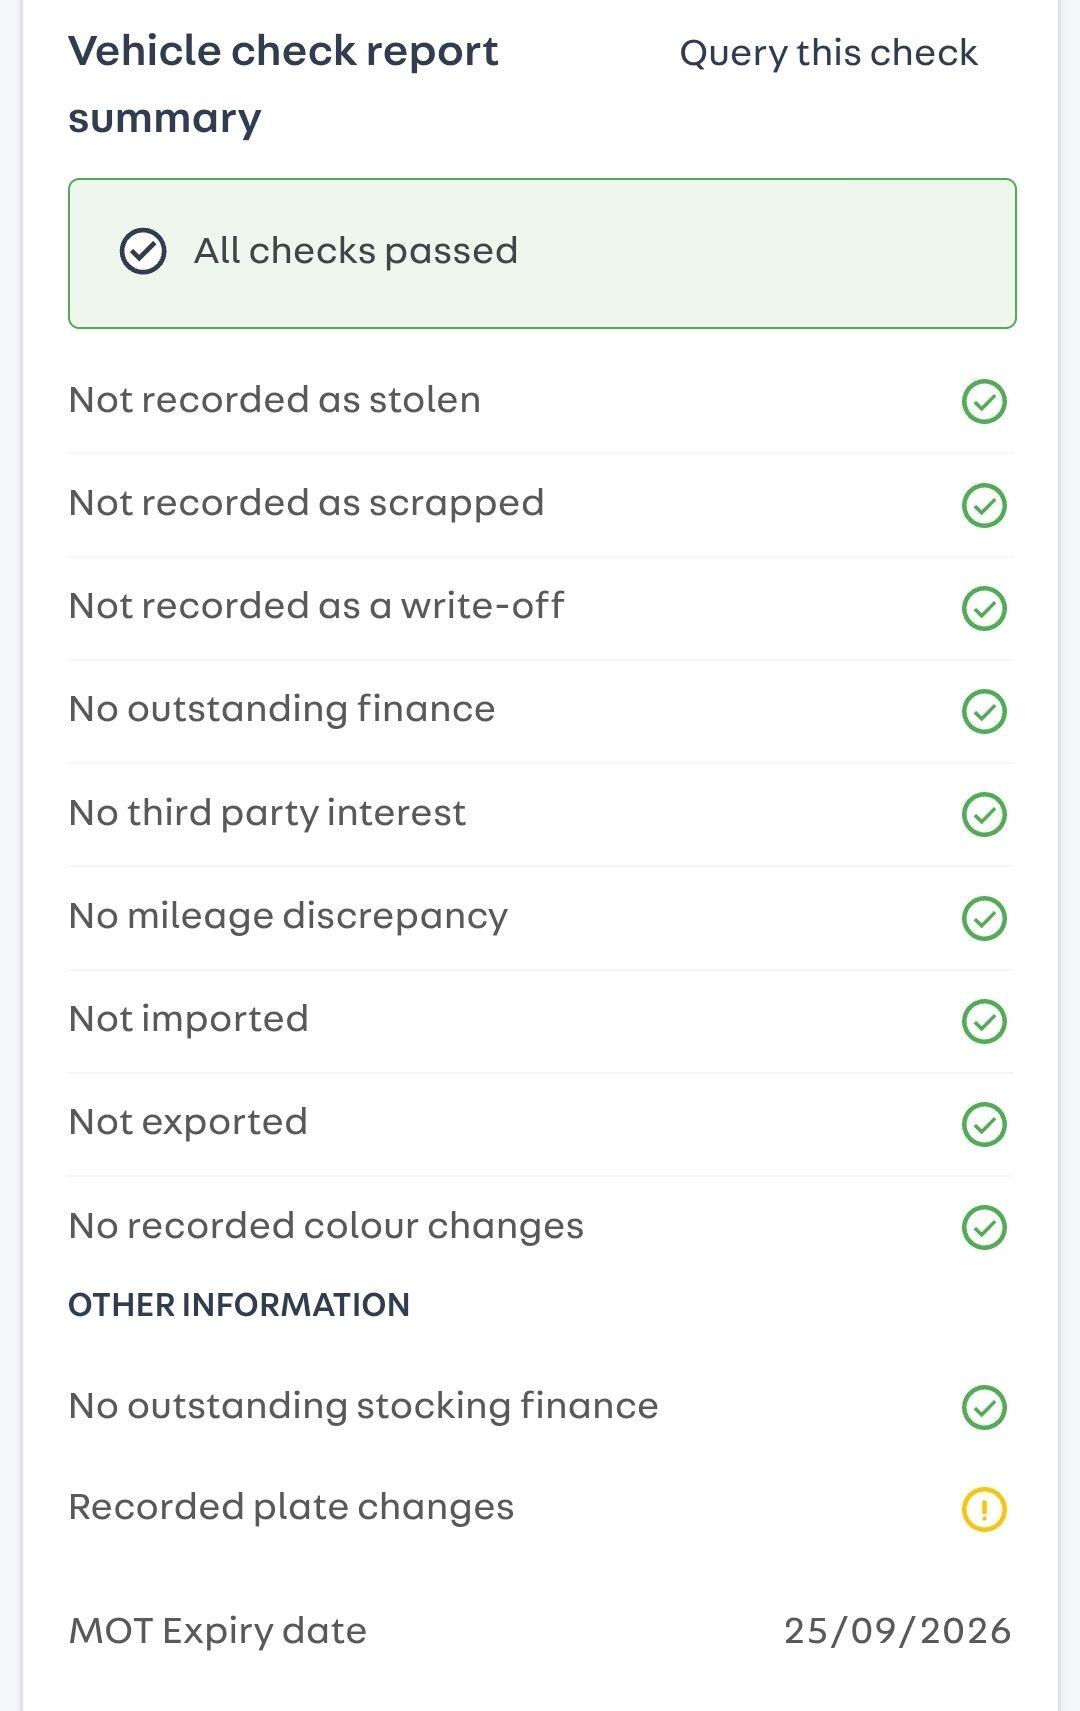Click the MOT Expiry date value 25/09/2026
Viewport: 1080px width, 1711px height.
click(897, 1631)
